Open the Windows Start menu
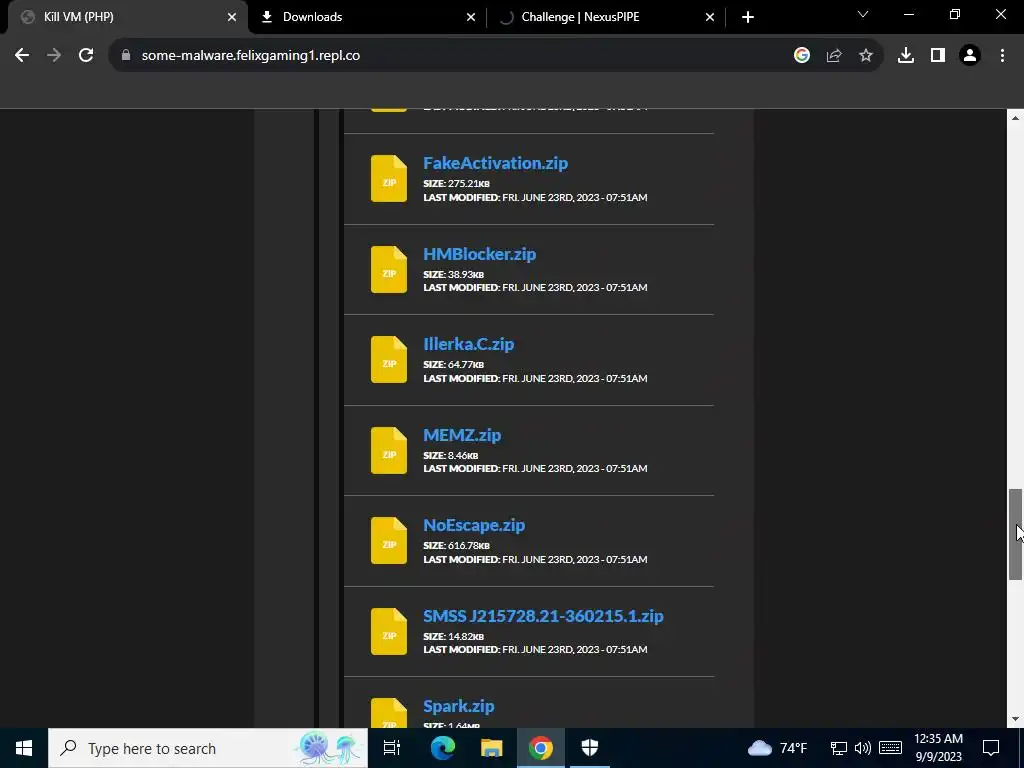 tap(24, 748)
